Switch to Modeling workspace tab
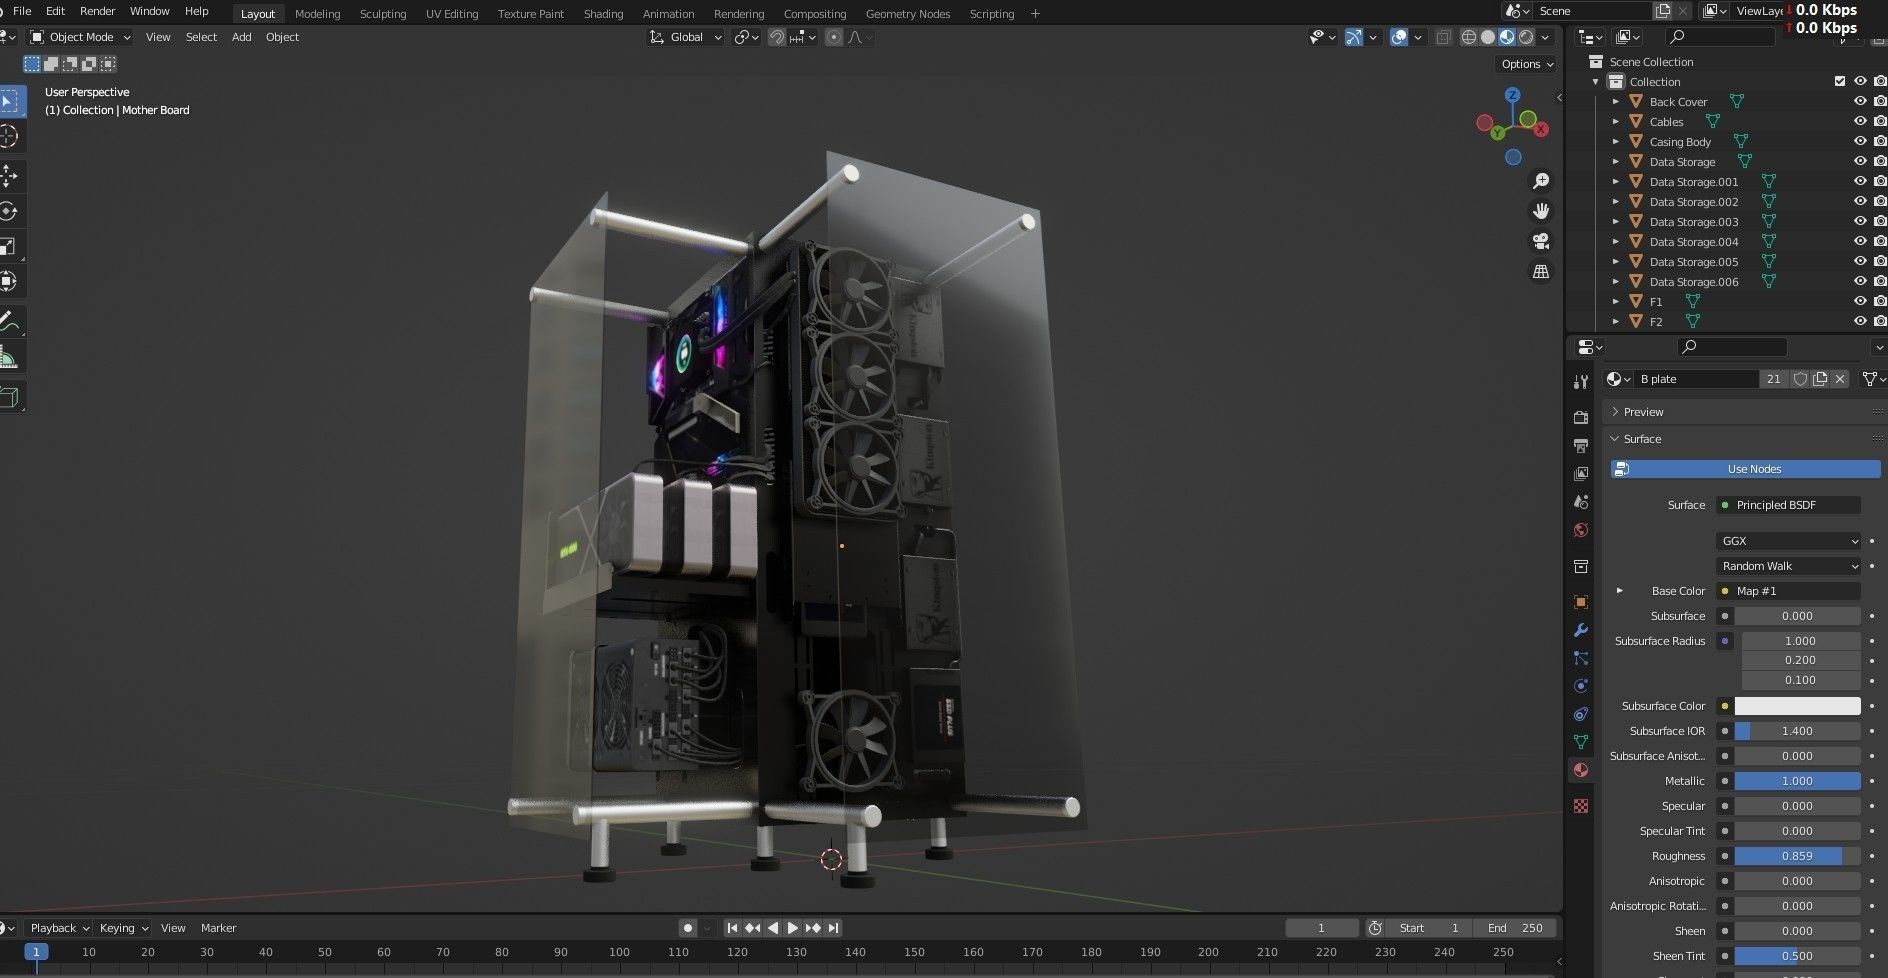The width and height of the screenshot is (1888, 978). pyautogui.click(x=317, y=14)
